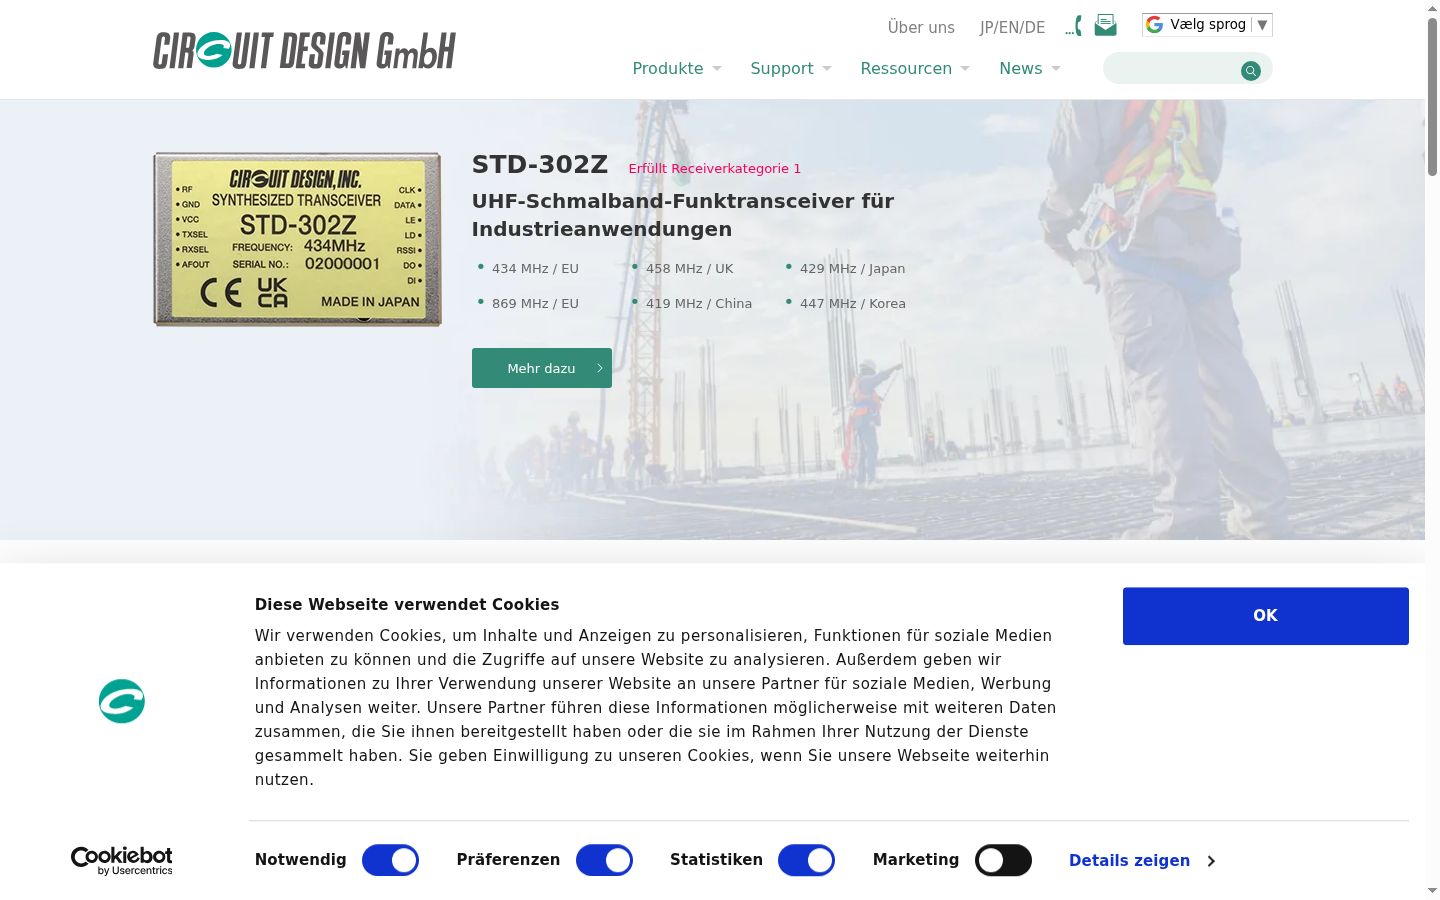Click the green G logo in cookie banner
The width and height of the screenshot is (1440, 900).
point(122,701)
